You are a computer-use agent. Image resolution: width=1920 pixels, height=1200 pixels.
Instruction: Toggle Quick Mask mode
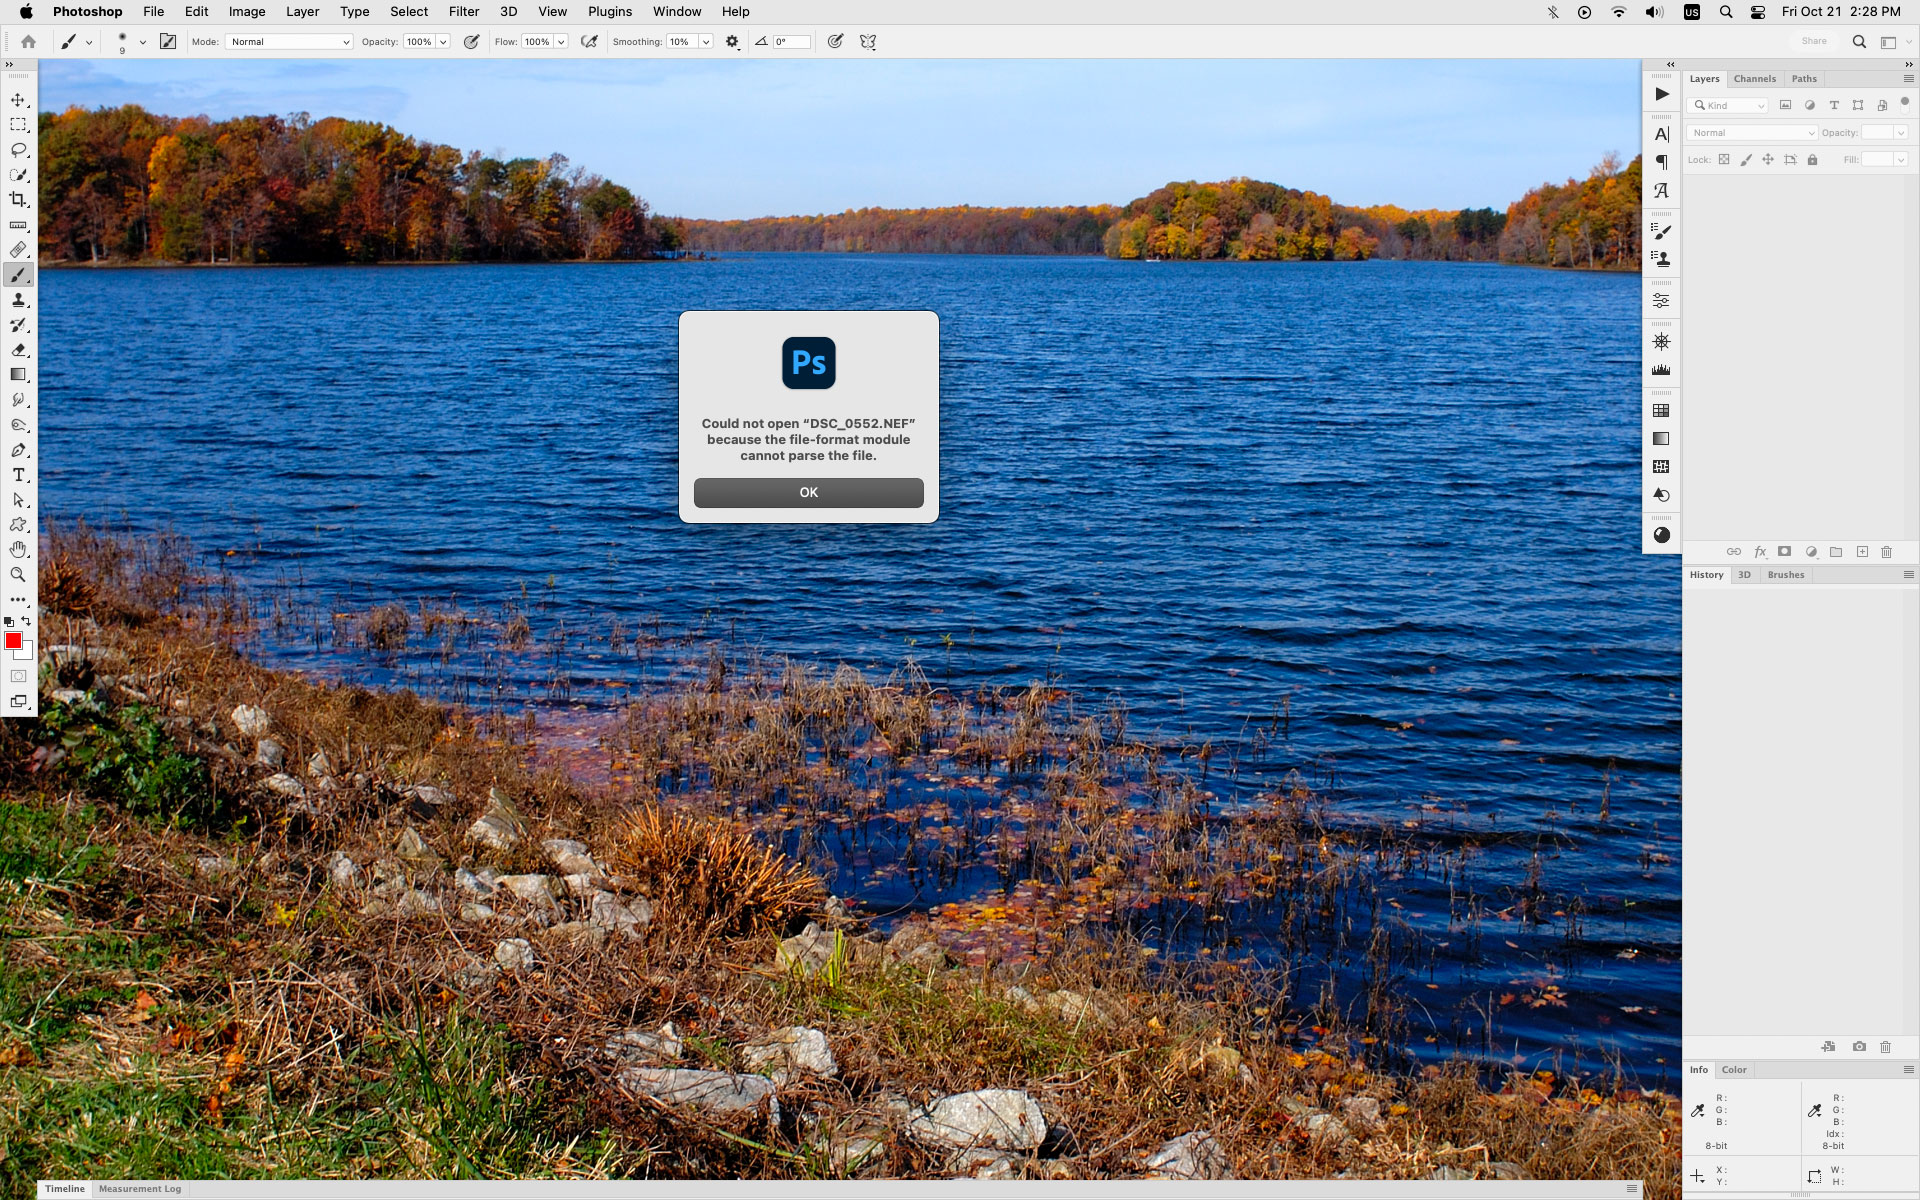coord(18,676)
